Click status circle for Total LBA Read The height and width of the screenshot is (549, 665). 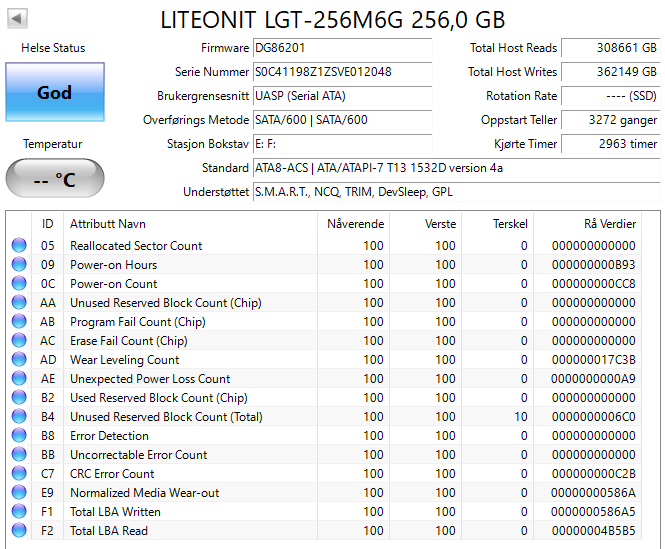coord(19,530)
